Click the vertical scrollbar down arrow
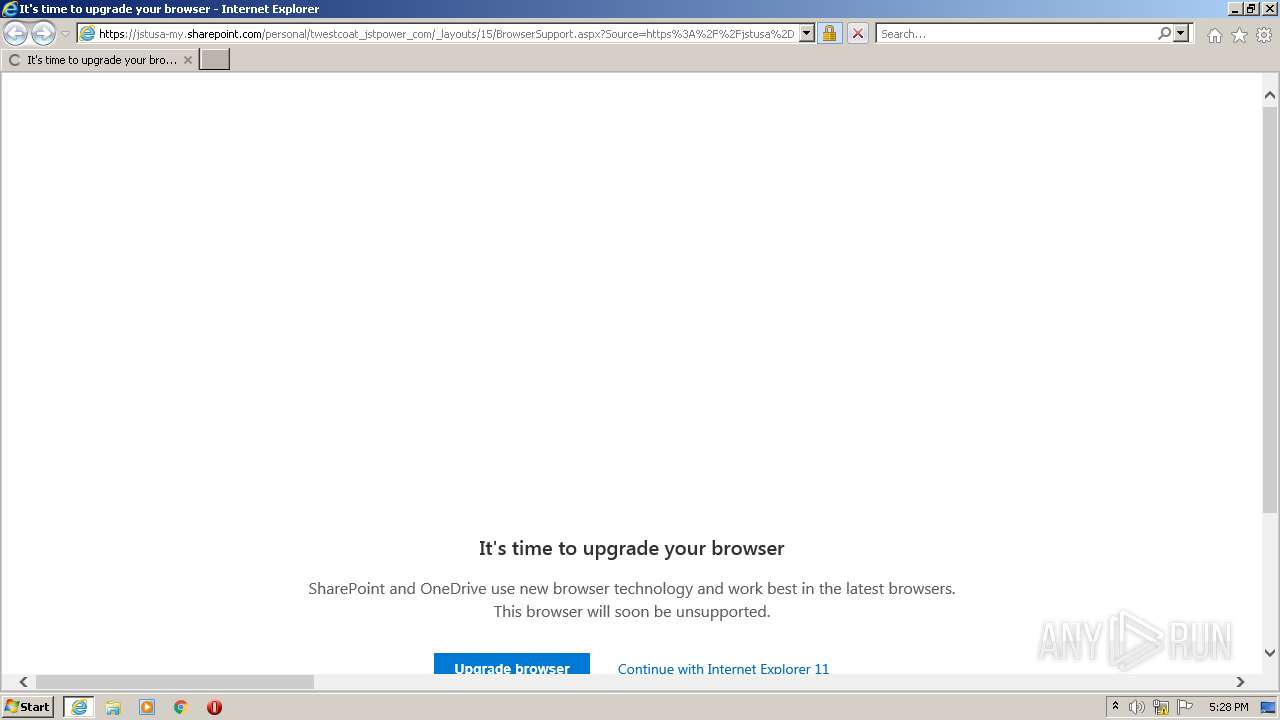Viewport: 1280px width, 720px height. coord(1270,653)
